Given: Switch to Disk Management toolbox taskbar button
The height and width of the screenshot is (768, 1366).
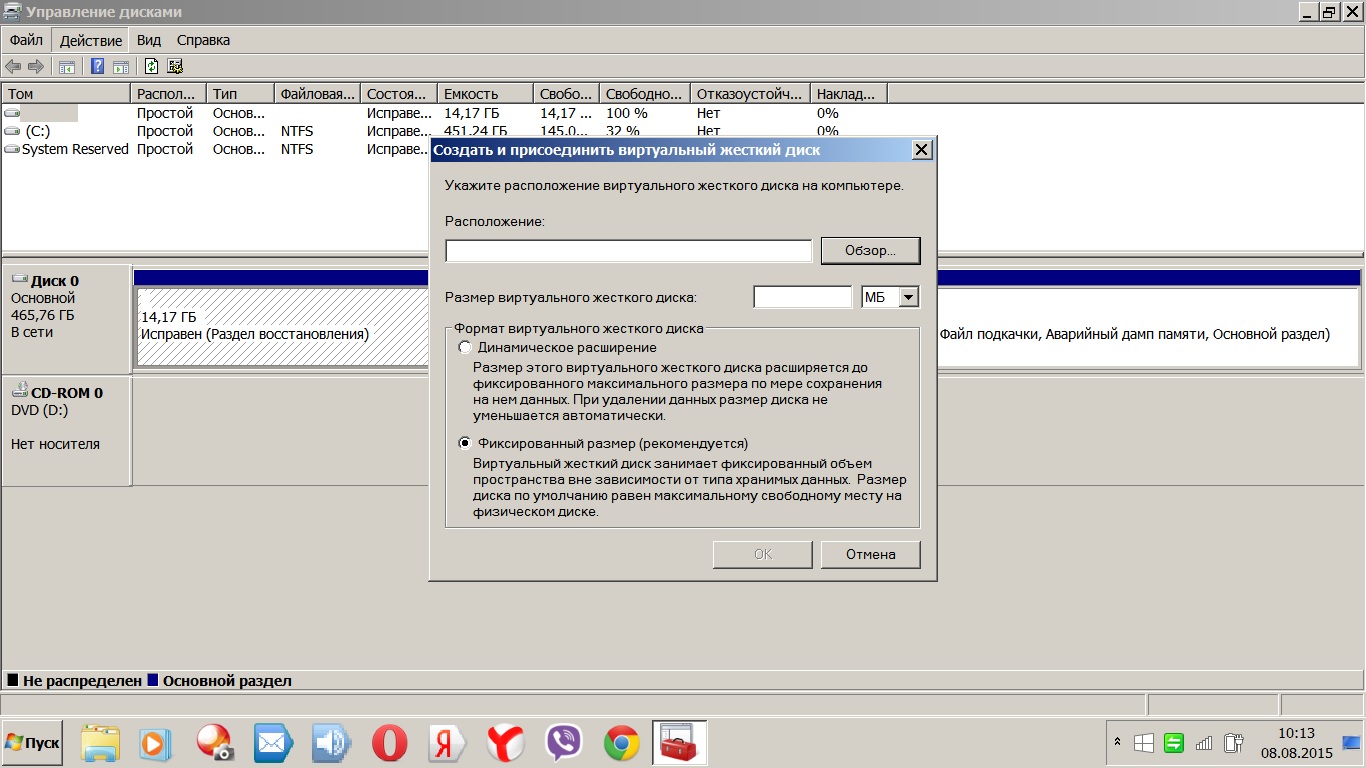Looking at the screenshot, I should point(680,743).
